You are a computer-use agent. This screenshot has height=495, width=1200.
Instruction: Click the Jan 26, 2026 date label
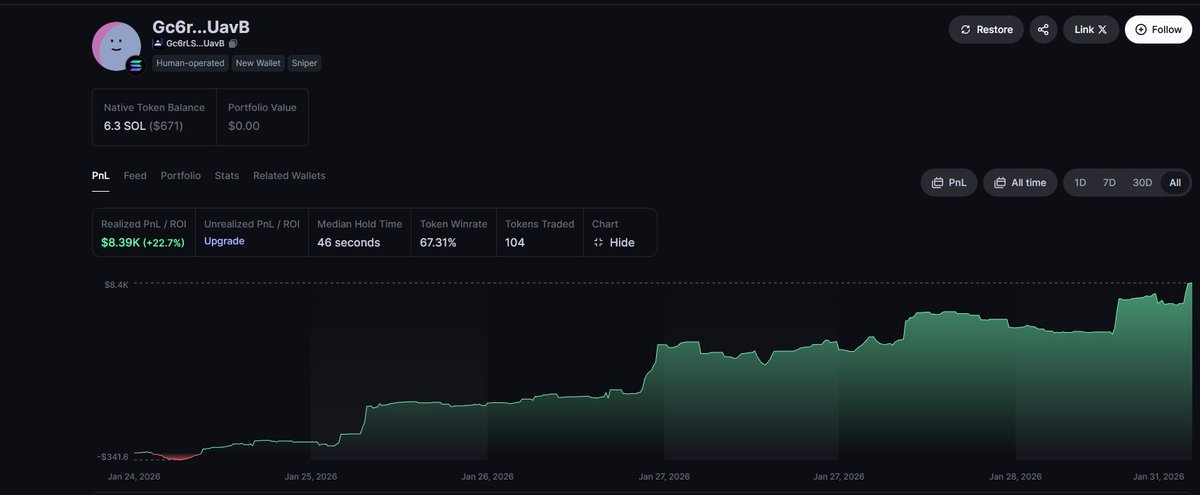tap(488, 477)
